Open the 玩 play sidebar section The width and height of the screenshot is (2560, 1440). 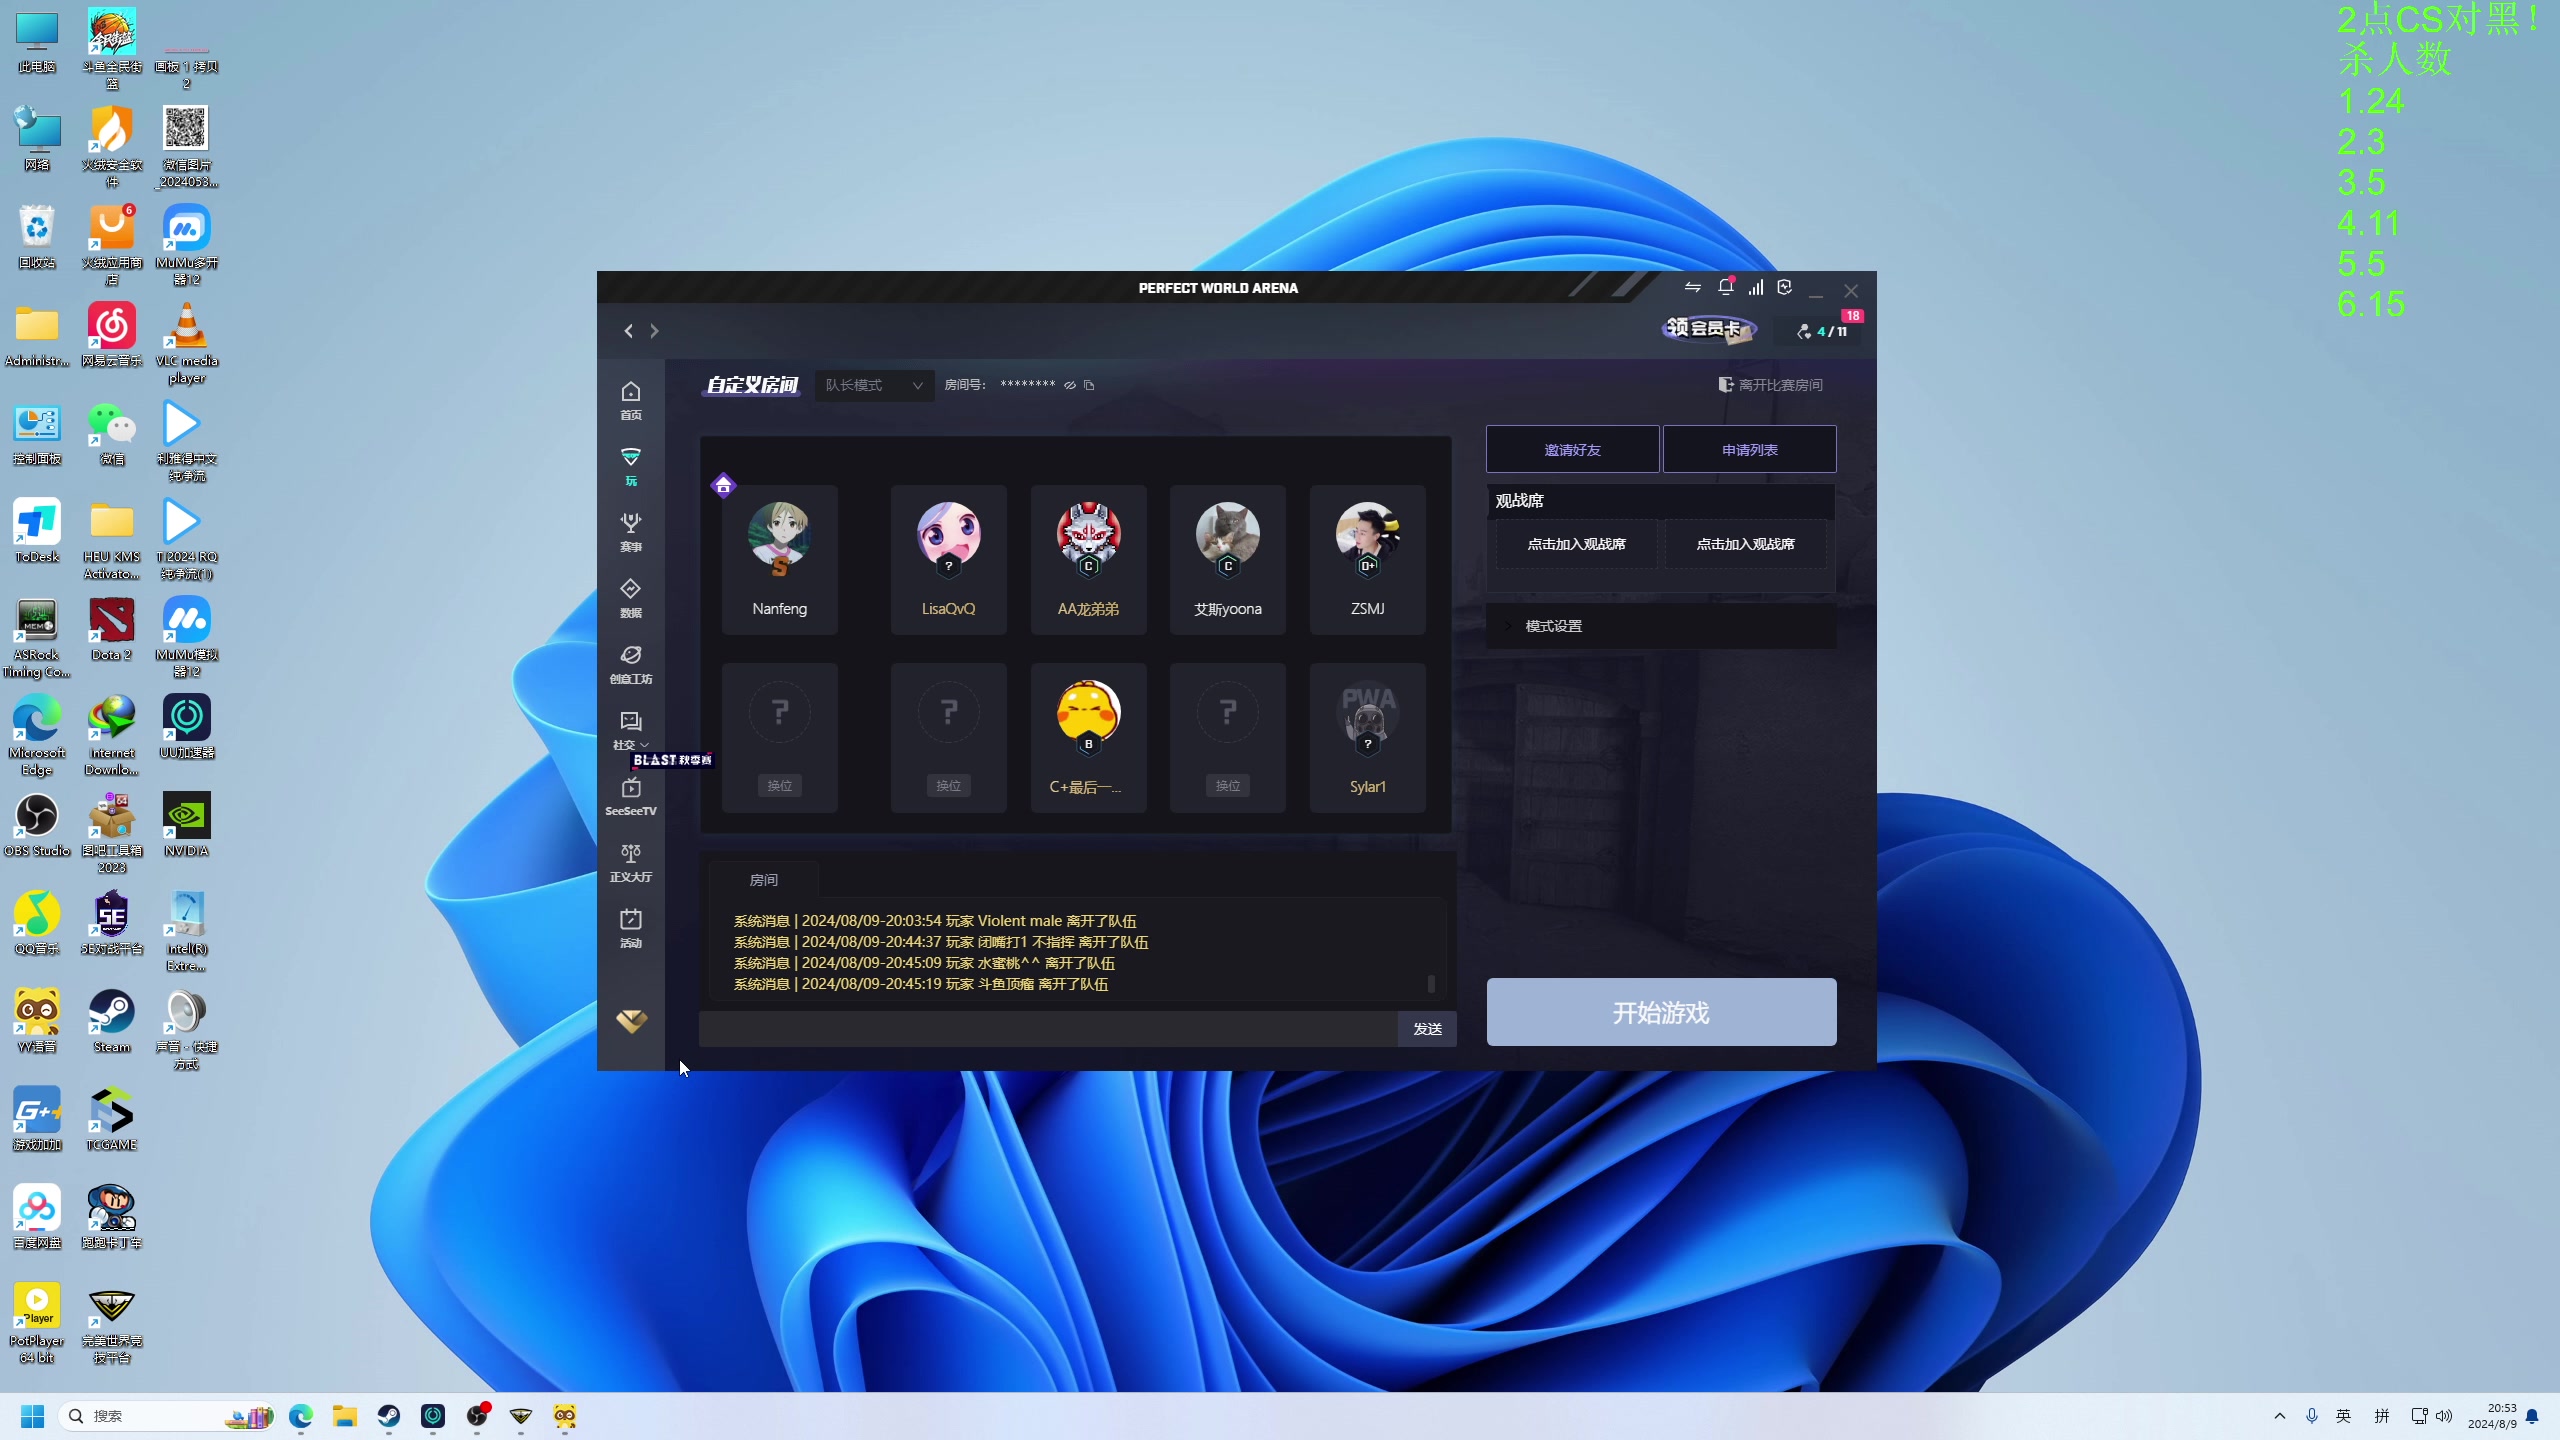click(x=630, y=466)
